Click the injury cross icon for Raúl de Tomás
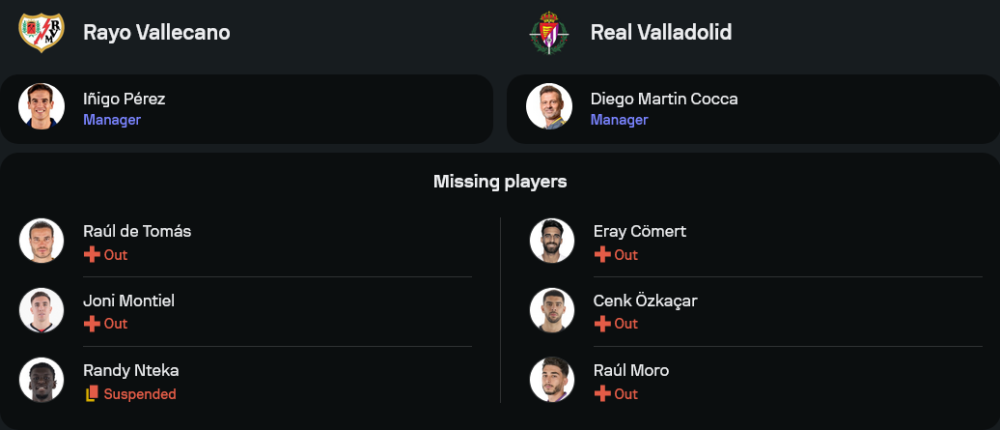1000x430 pixels. pyautogui.click(x=91, y=255)
